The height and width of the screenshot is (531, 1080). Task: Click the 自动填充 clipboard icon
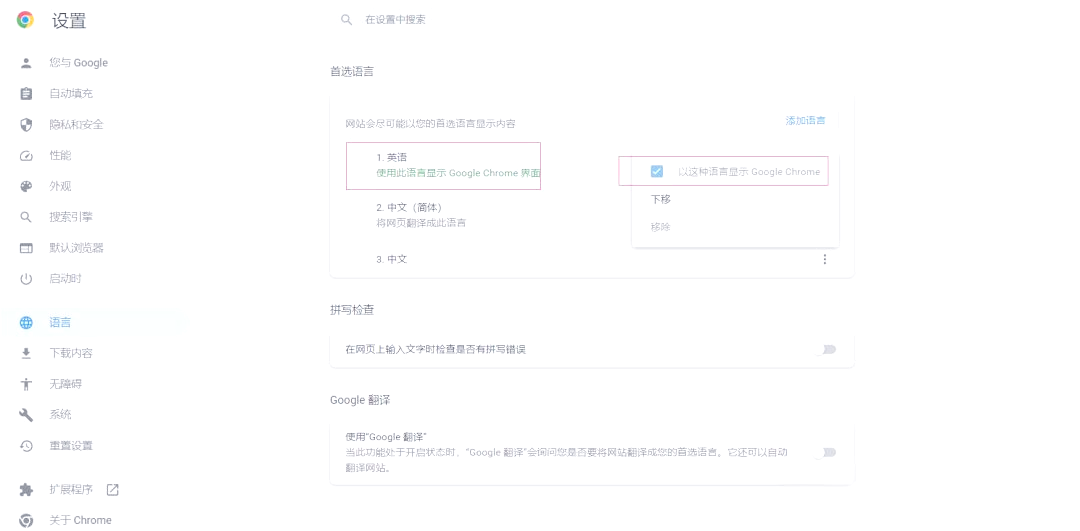click(x=27, y=94)
